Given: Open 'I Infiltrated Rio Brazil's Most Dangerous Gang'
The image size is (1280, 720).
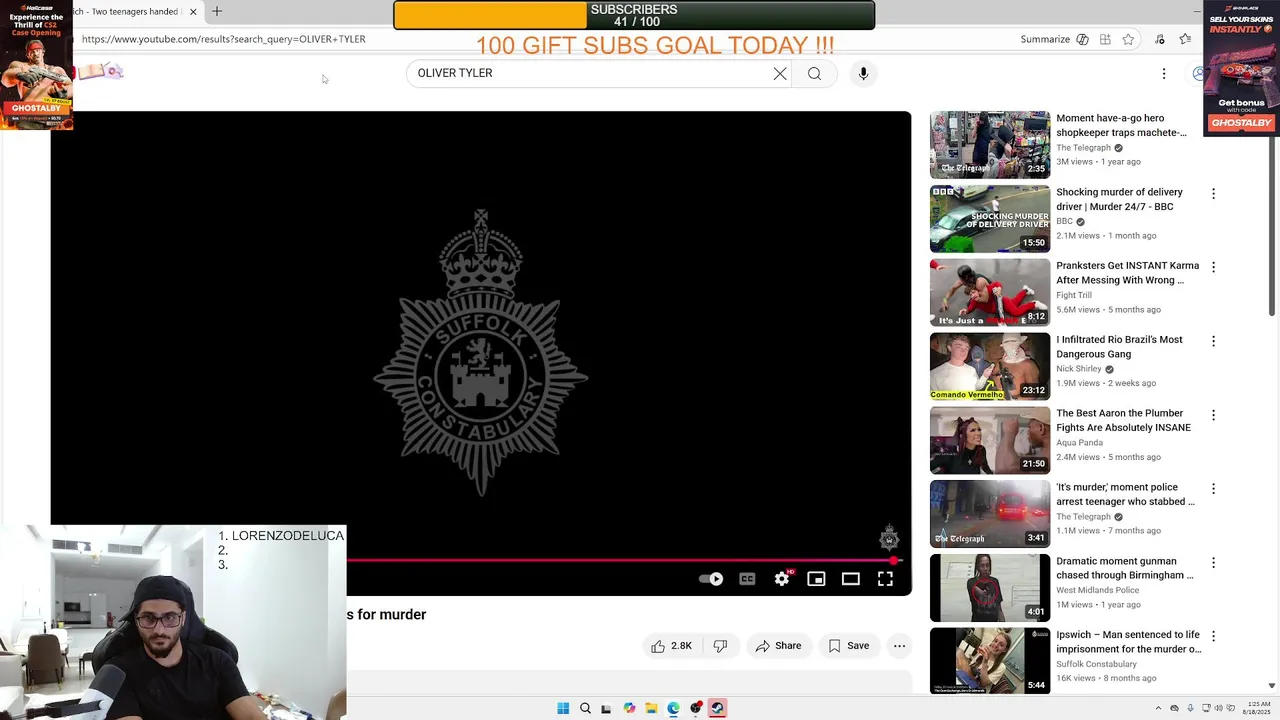Looking at the screenshot, I should (1119, 347).
